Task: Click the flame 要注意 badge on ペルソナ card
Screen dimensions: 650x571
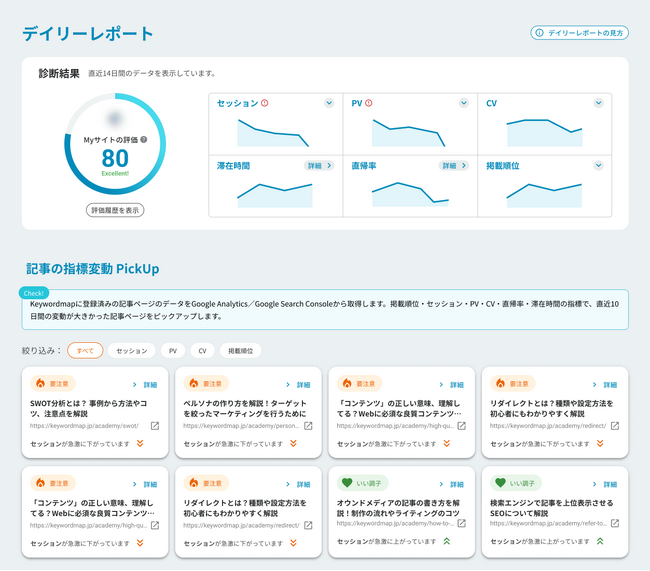Action: pos(206,384)
